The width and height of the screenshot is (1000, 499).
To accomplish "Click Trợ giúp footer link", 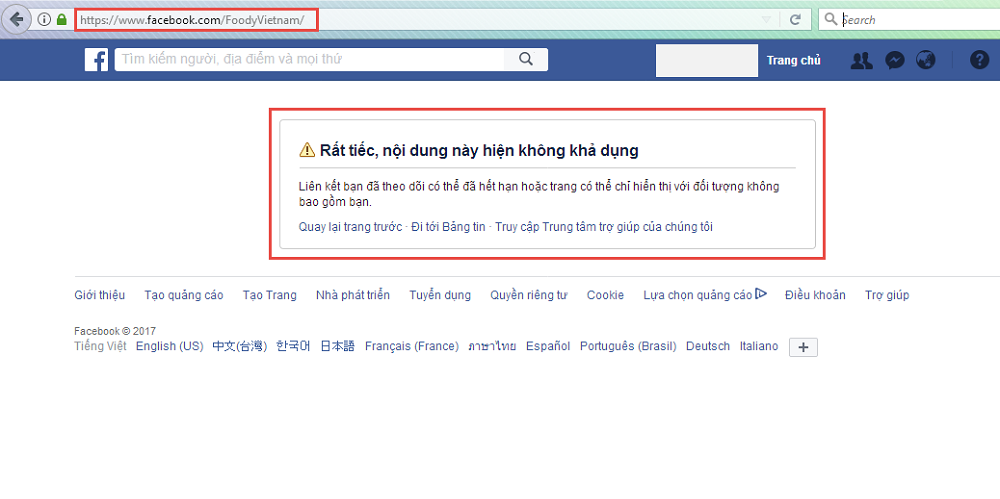I will pos(887,295).
